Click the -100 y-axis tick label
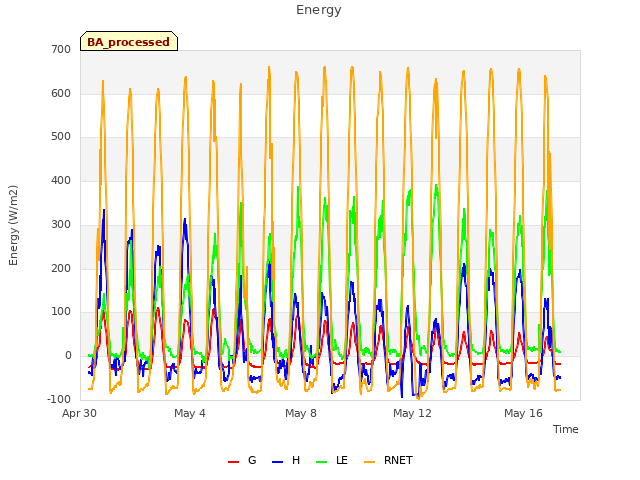 click(59, 399)
